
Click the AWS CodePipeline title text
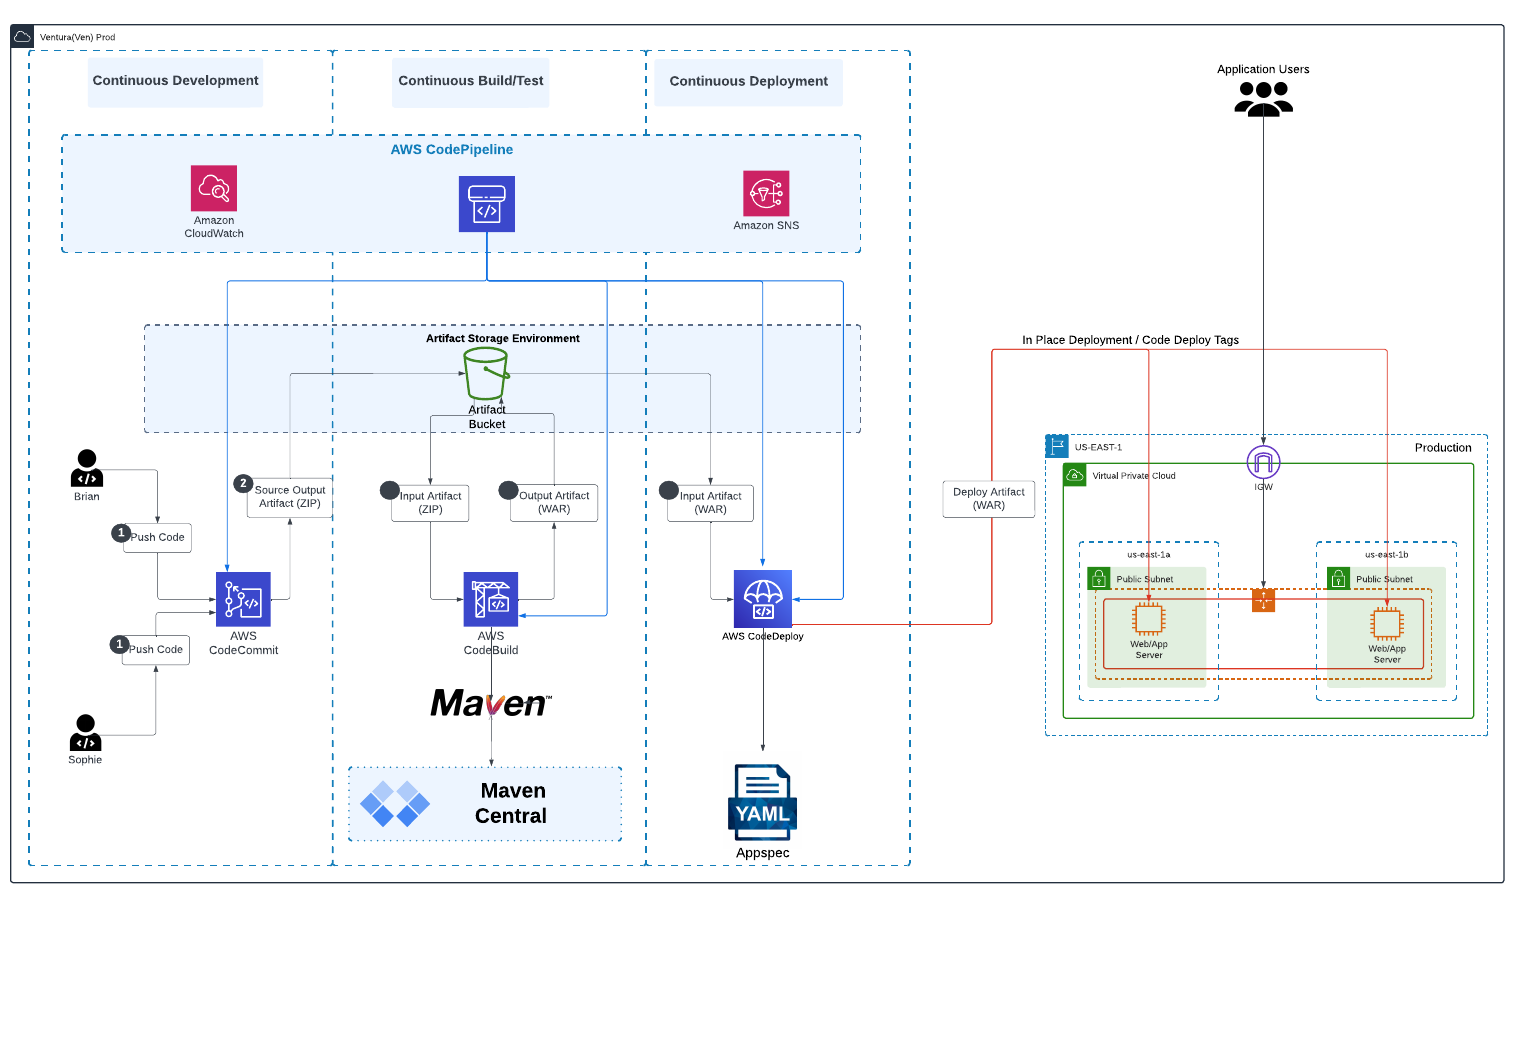pos(452,150)
